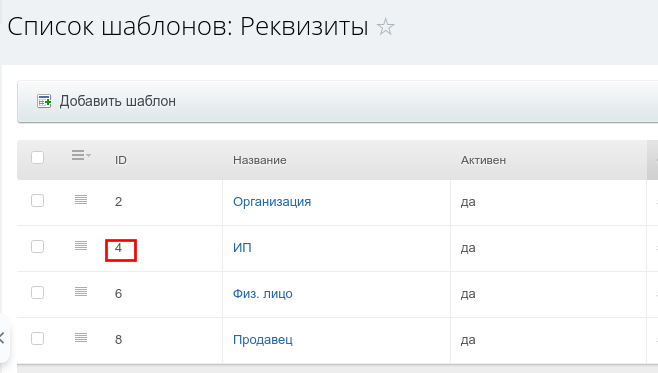Viewport: 658px width, 373px height.
Task: Open column settings menu in table header
Action: (x=81, y=155)
